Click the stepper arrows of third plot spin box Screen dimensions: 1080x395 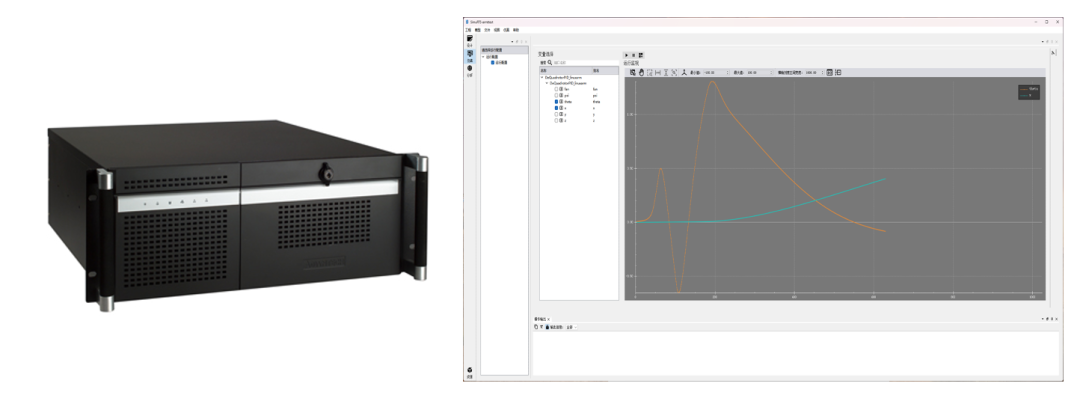click(822, 72)
